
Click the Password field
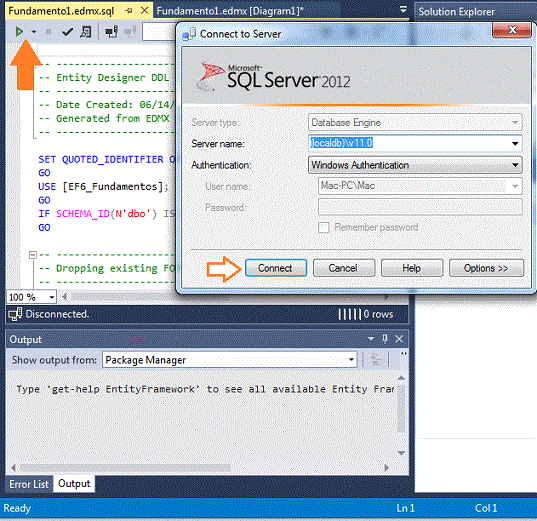[x=420, y=207]
